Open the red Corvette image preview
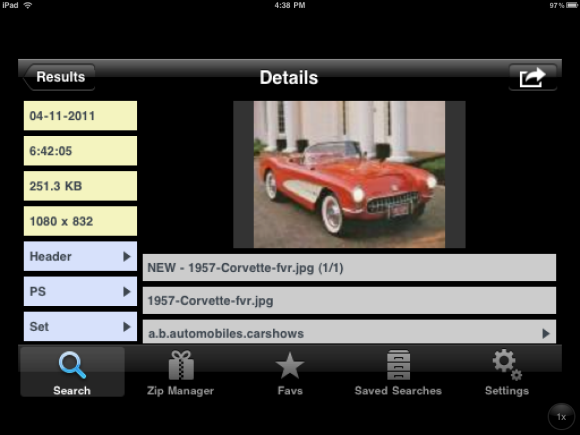Image resolution: width=580 pixels, height=435 pixels. pyautogui.click(x=349, y=174)
